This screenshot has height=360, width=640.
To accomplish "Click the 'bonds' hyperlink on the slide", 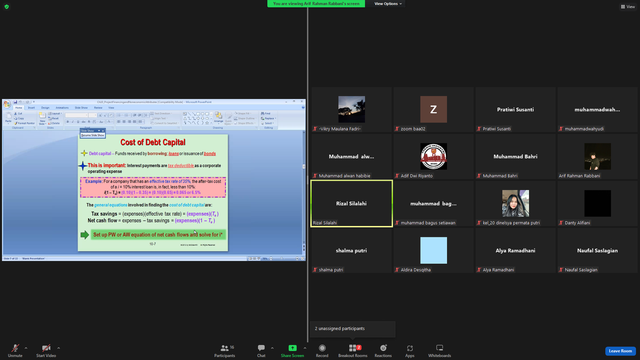I will [210, 154].
